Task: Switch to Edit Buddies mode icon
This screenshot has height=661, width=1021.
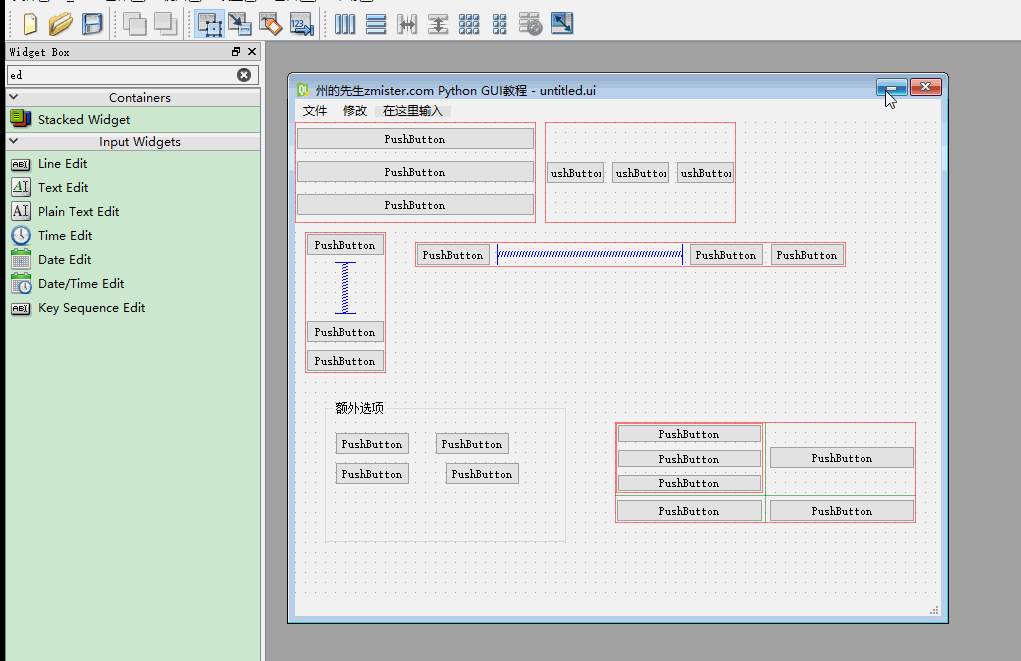Action: coord(271,24)
